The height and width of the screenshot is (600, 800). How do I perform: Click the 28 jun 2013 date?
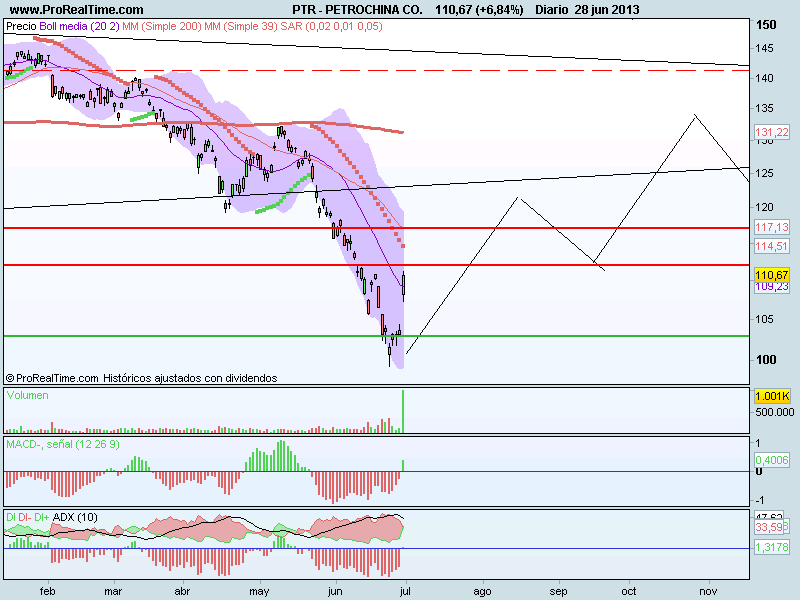click(607, 10)
